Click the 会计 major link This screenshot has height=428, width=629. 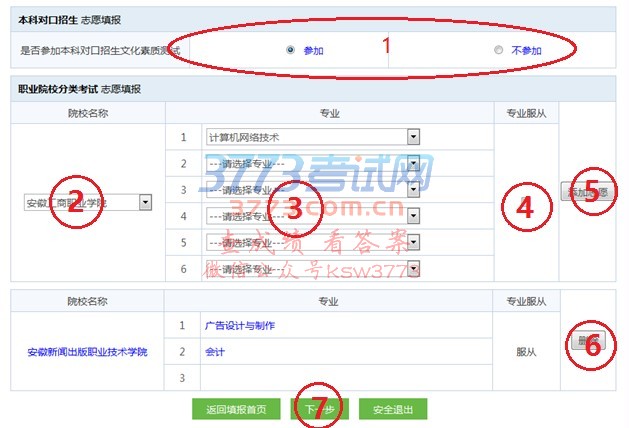pyautogui.click(x=215, y=352)
